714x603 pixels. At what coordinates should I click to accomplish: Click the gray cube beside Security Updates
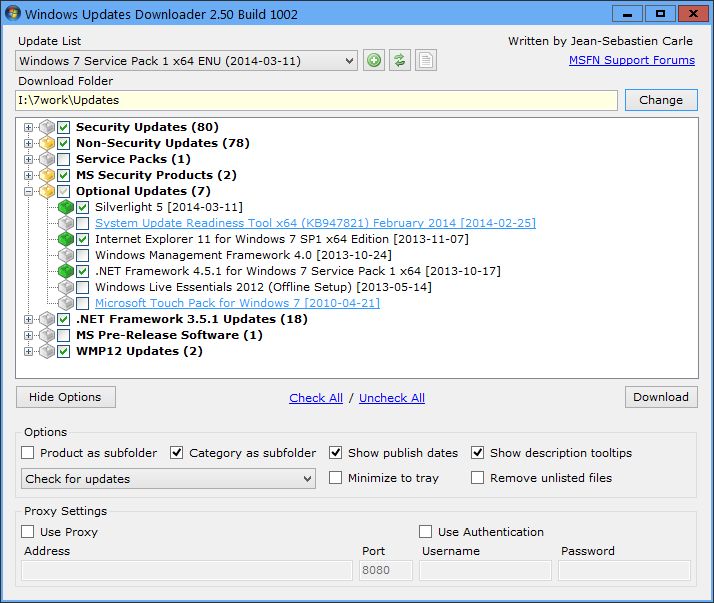pyautogui.click(x=47, y=127)
